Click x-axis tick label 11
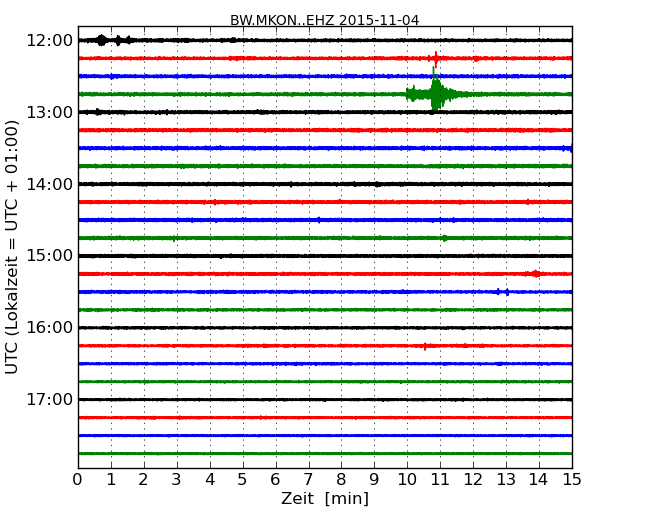650x520 pixels. coord(440,480)
